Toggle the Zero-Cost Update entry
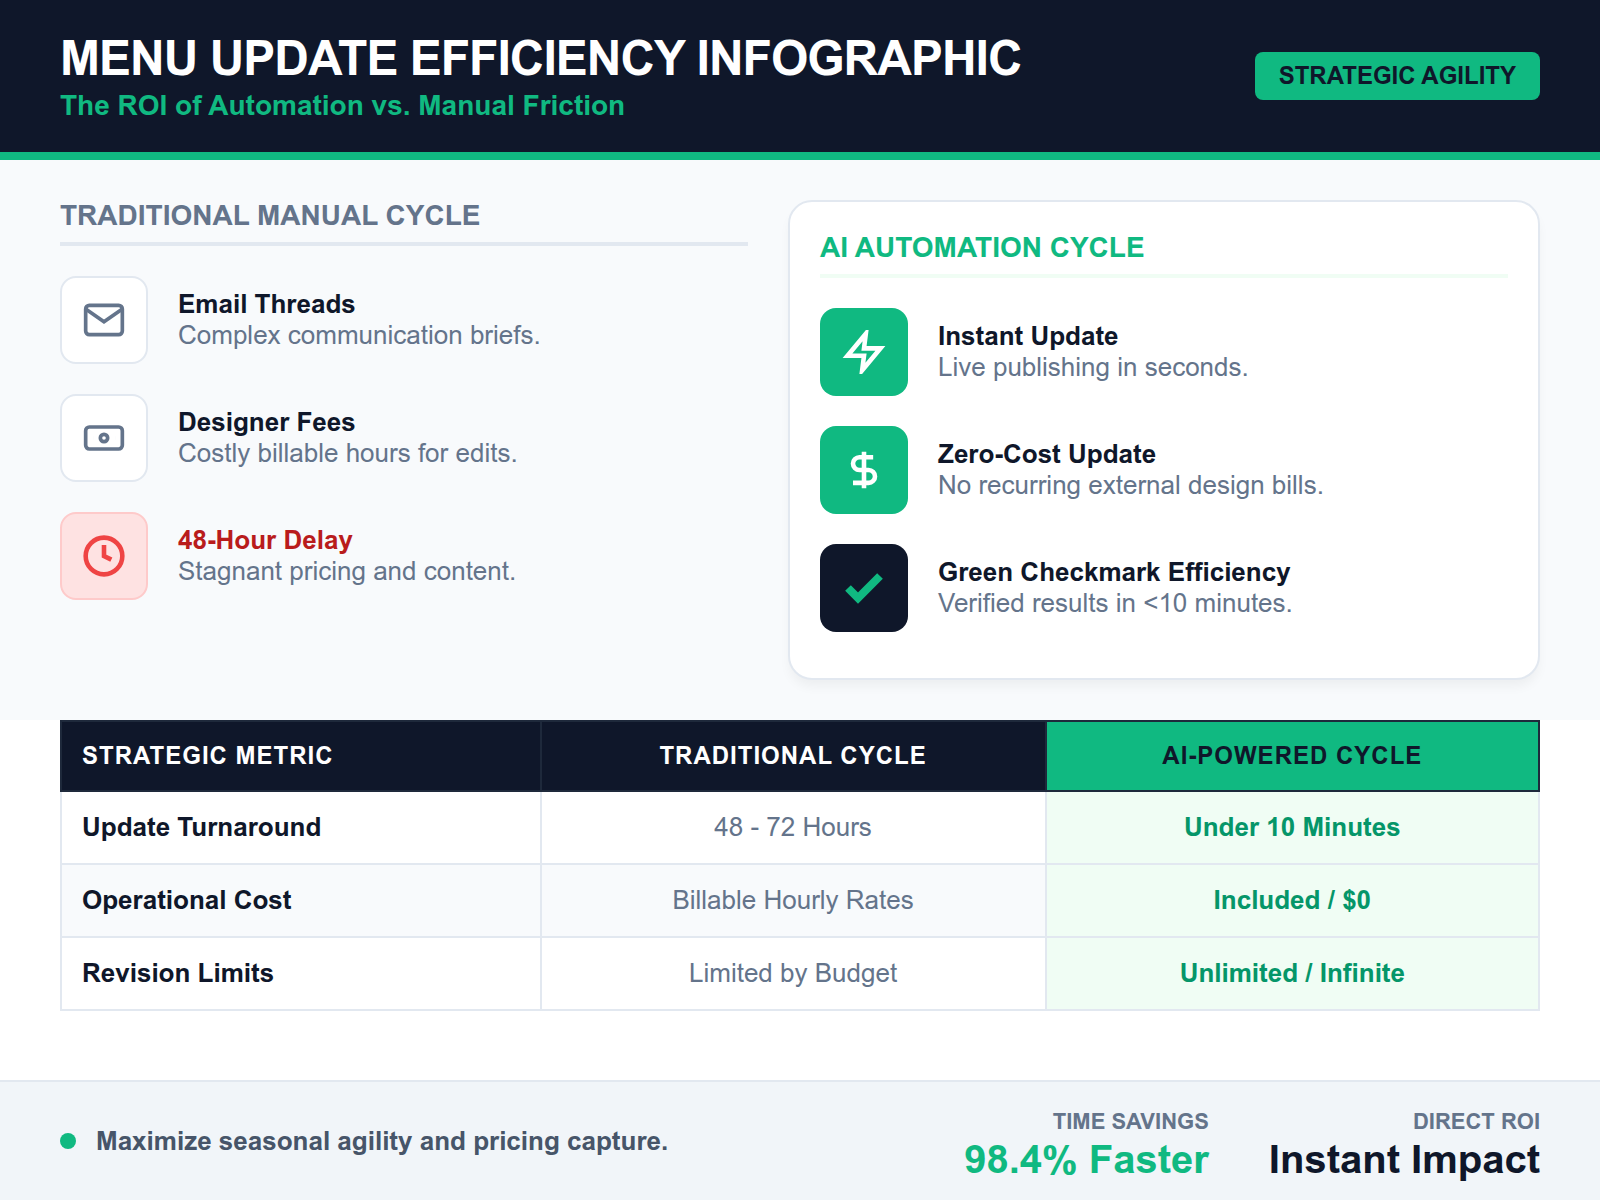Screen dimensions: 1600x1200 1046,453
